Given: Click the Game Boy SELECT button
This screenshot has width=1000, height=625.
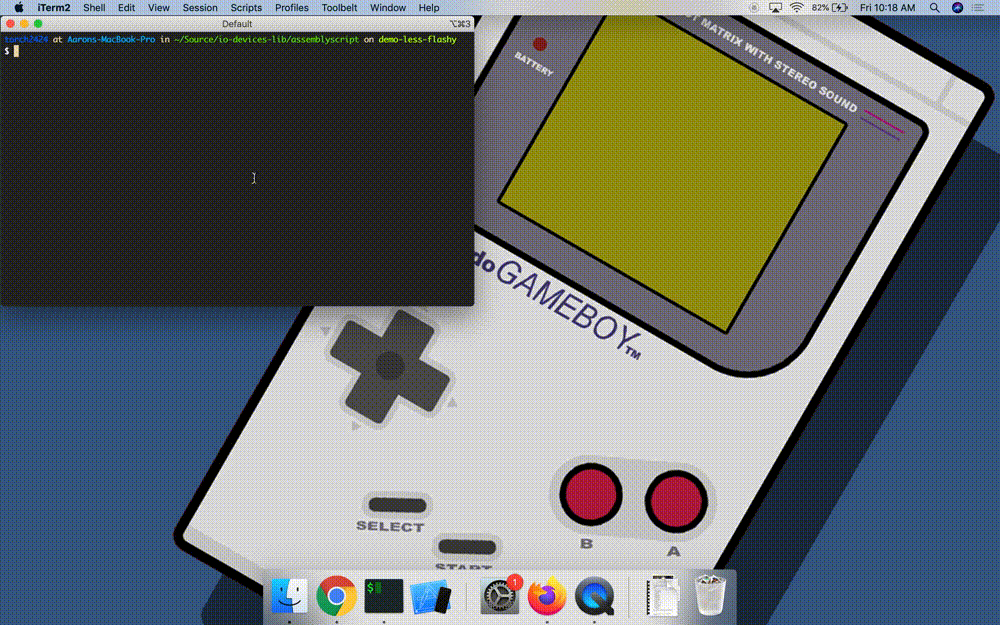Looking at the screenshot, I should 397,506.
